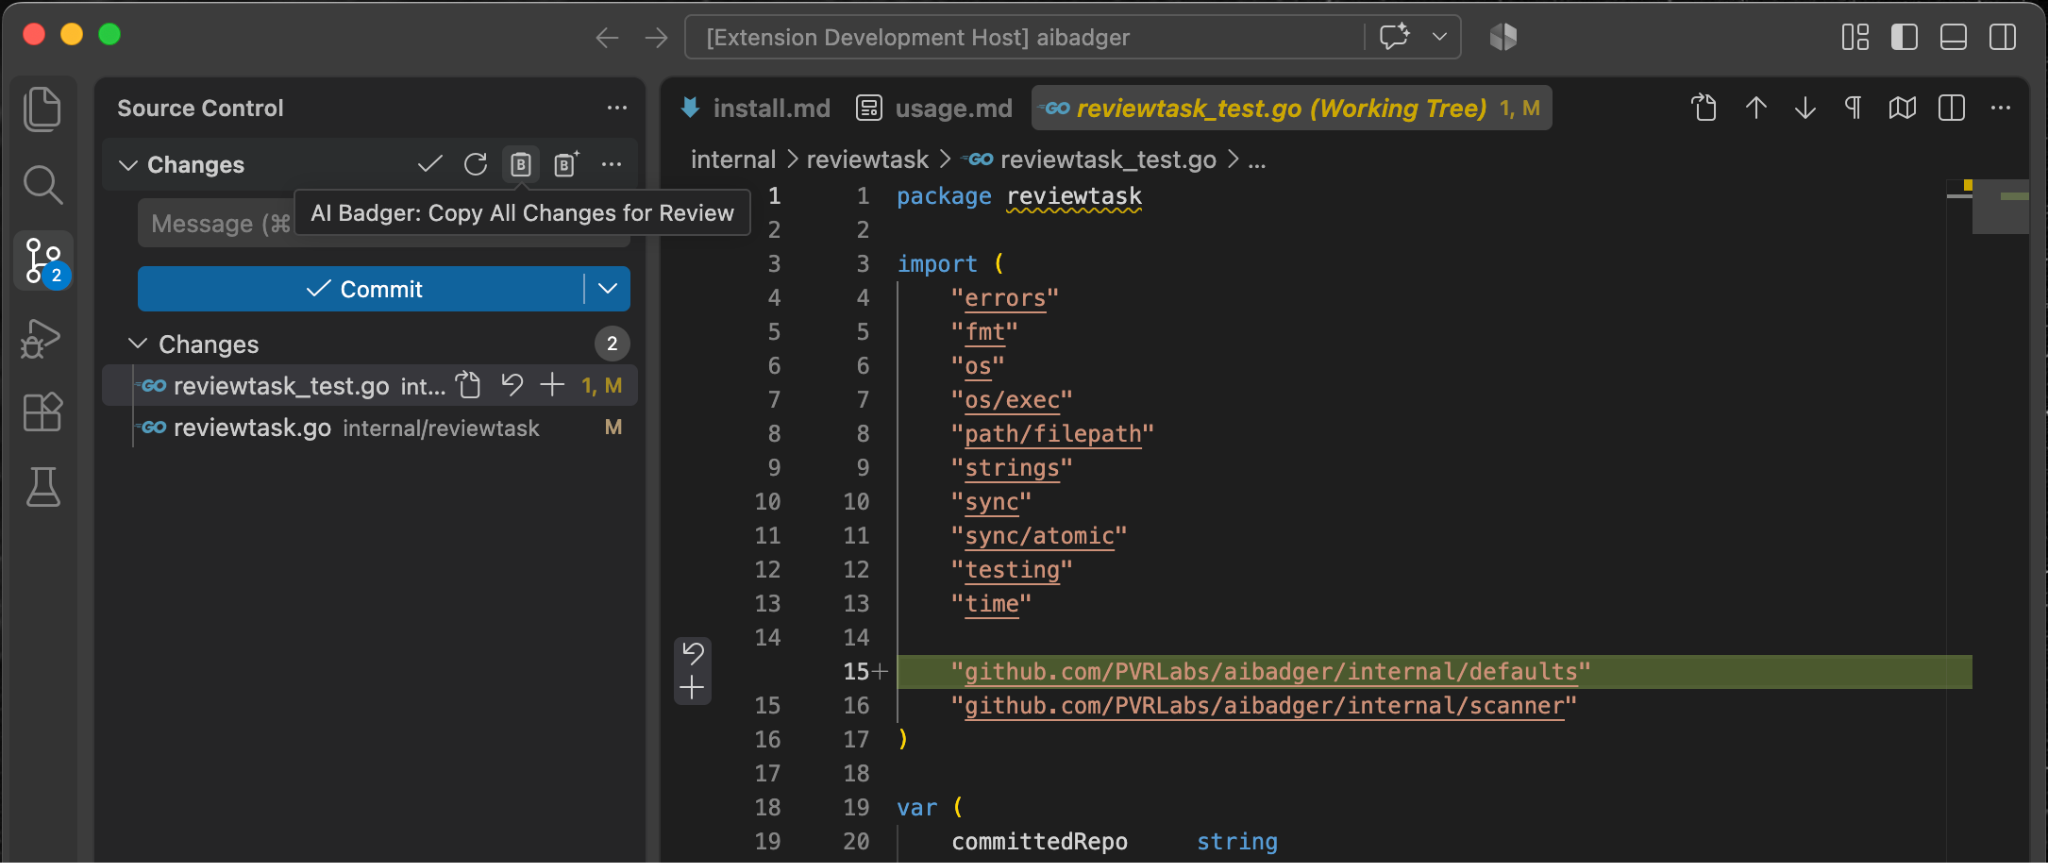Screen dimensions: 2048x863
Task: Click breadcrumb trailing ellipsis symbol segment
Action: pos(1257,160)
